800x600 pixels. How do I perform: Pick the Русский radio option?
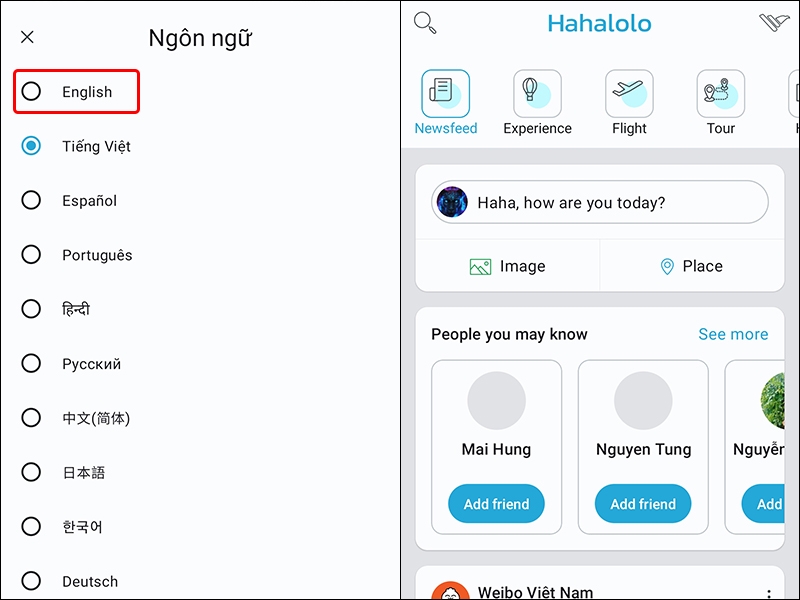click(31, 363)
